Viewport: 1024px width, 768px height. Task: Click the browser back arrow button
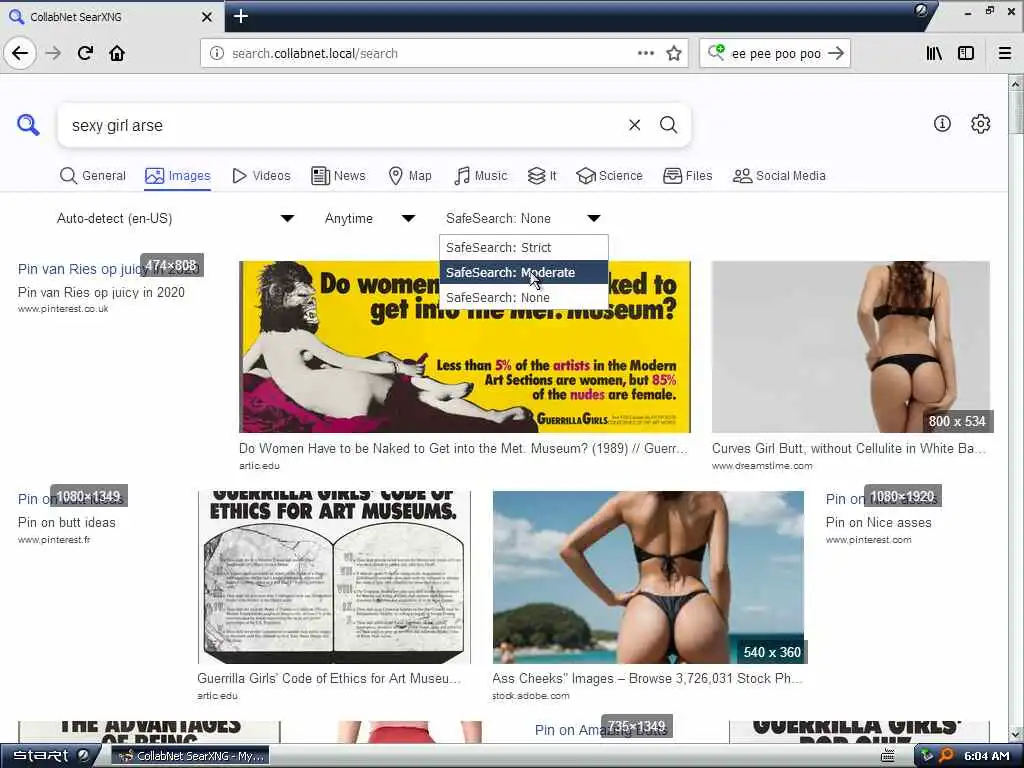click(x=20, y=53)
